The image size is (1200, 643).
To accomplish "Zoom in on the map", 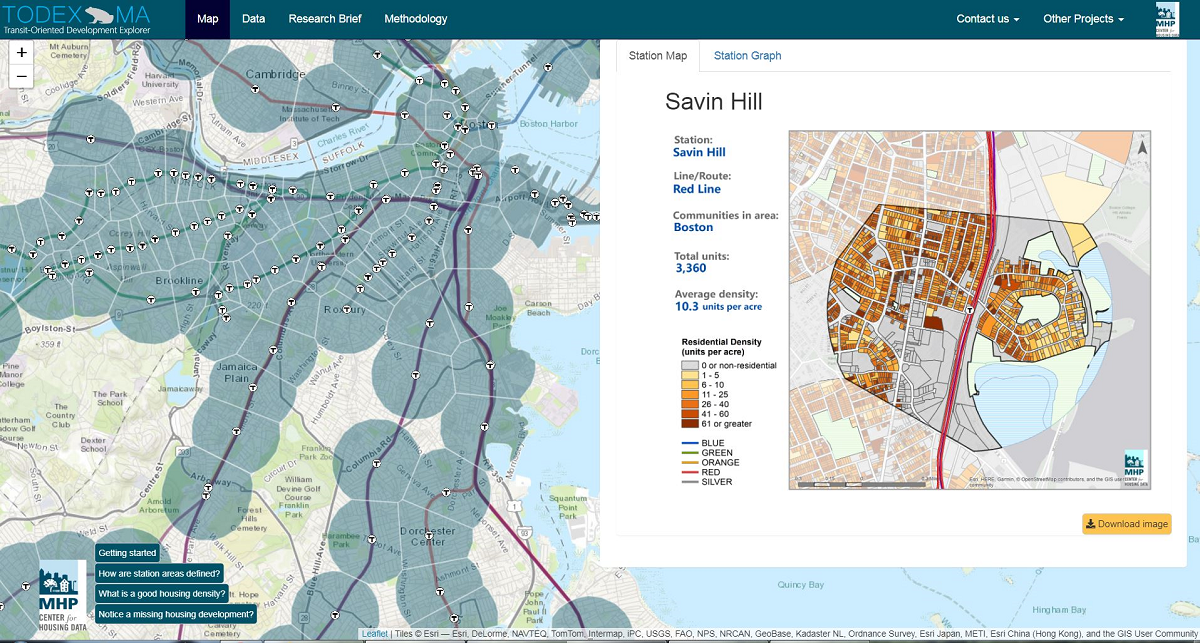I will click(22, 53).
